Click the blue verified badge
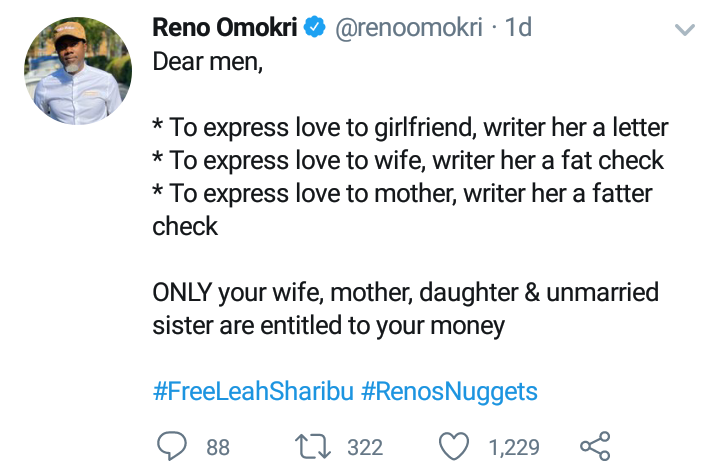The height and width of the screenshot is (476, 720). click(314, 29)
